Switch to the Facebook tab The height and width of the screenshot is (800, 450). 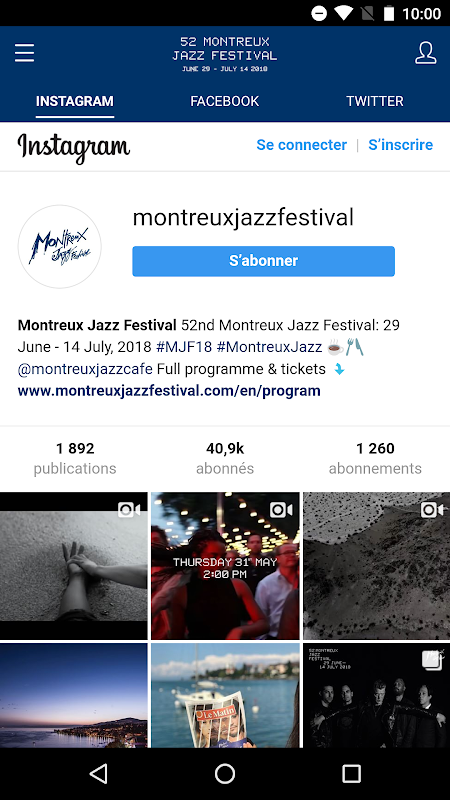pyautogui.click(x=224, y=101)
